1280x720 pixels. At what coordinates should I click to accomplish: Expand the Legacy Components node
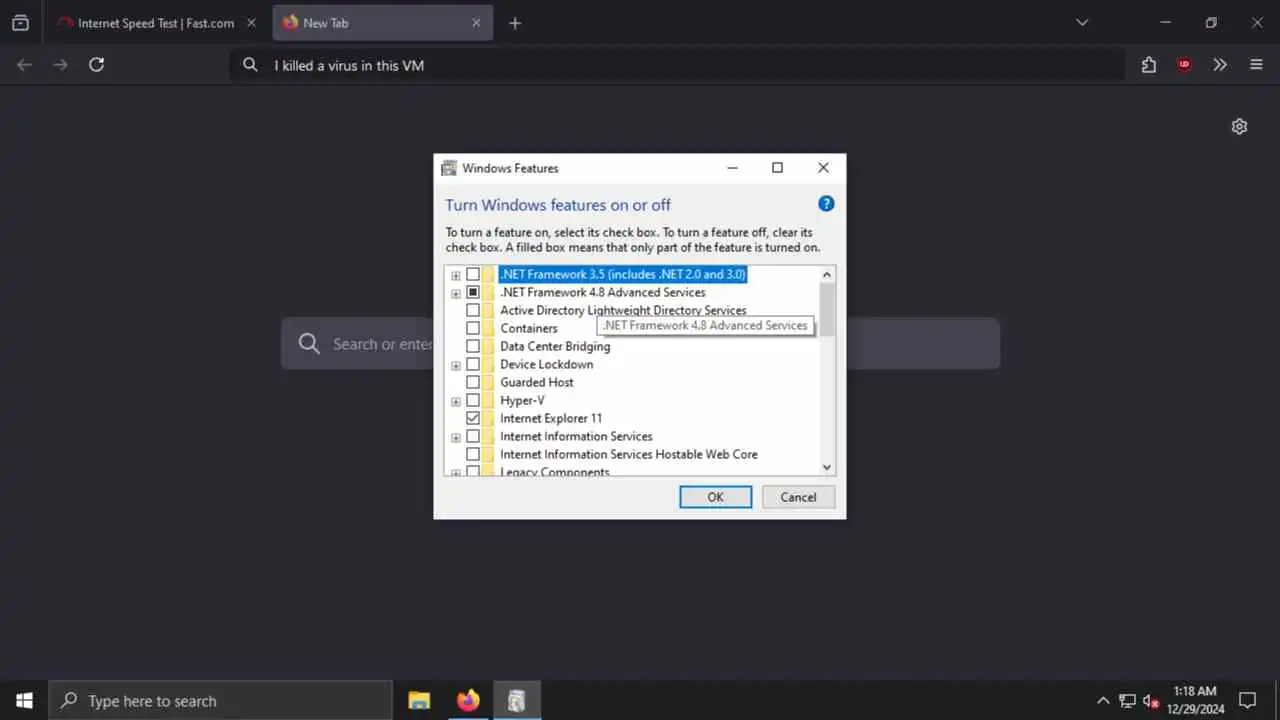456,472
